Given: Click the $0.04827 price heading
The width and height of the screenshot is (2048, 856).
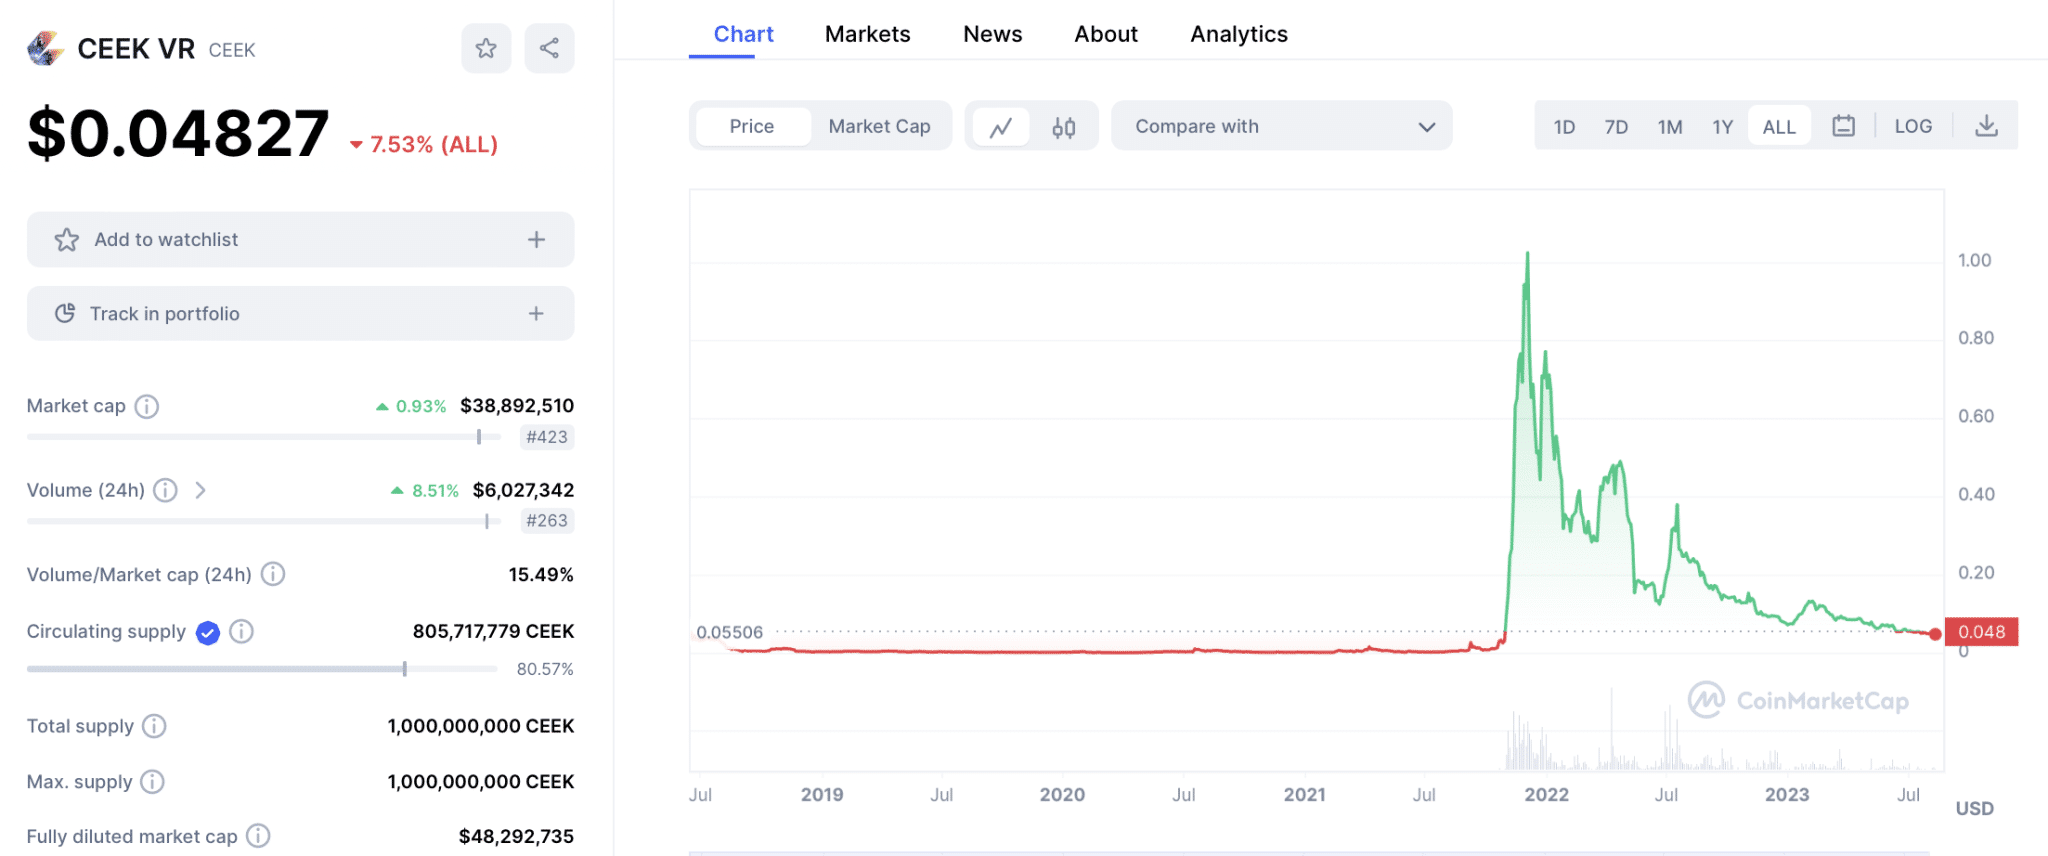Looking at the screenshot, I should (x=178, y=133).
